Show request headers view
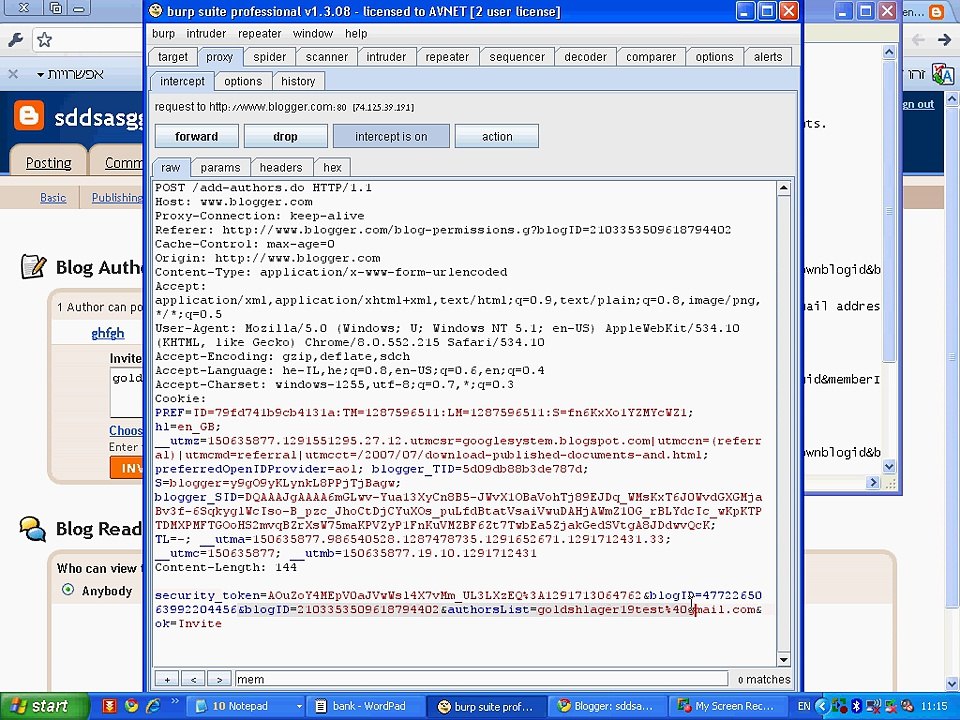Screen dimensions: 960x720 tap(280, 168)
